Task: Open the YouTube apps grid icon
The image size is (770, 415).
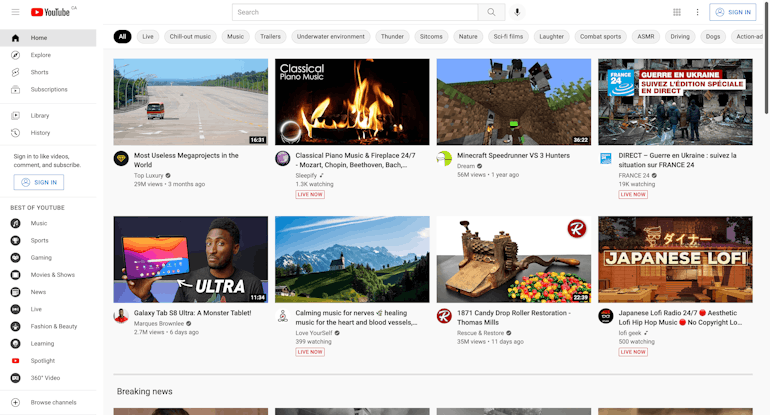Action: [x=677, y=12]
